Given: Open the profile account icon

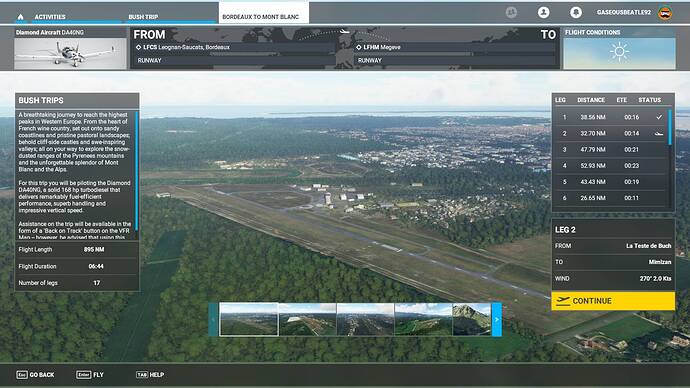Looking at the screenshot, I should (543, 12).
